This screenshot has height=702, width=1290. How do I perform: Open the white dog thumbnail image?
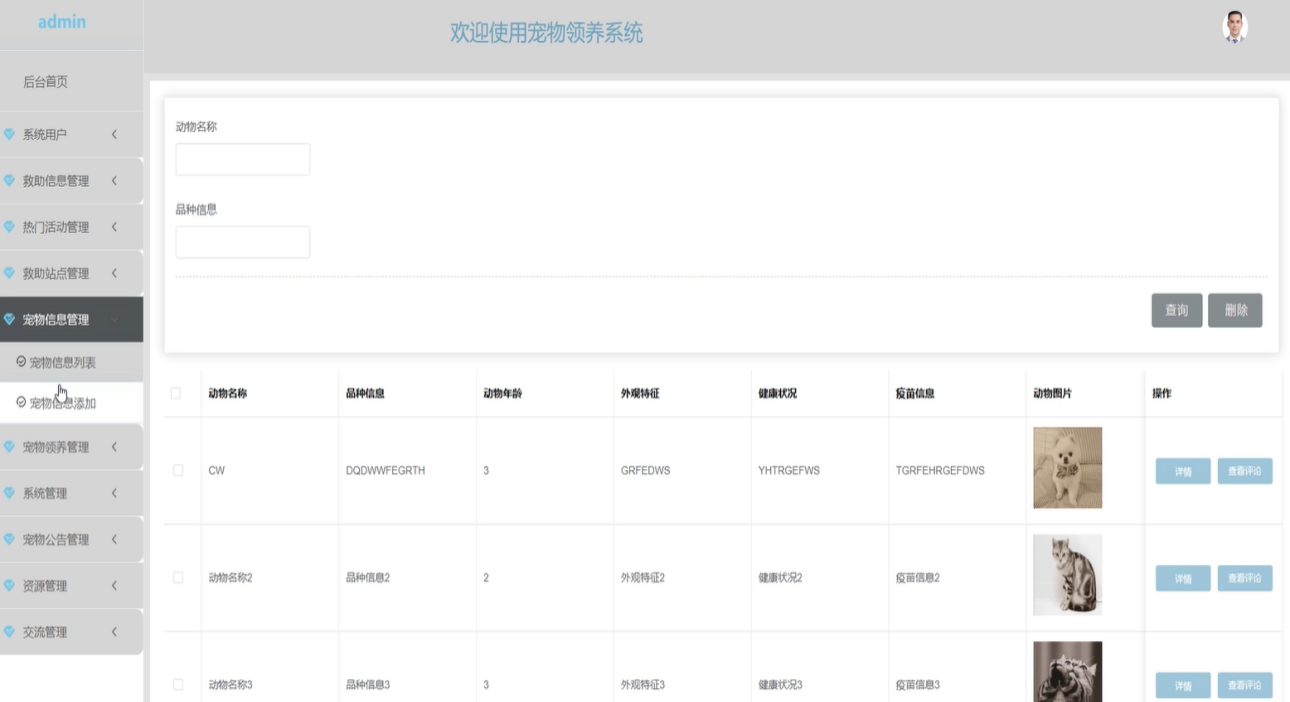1067,468
